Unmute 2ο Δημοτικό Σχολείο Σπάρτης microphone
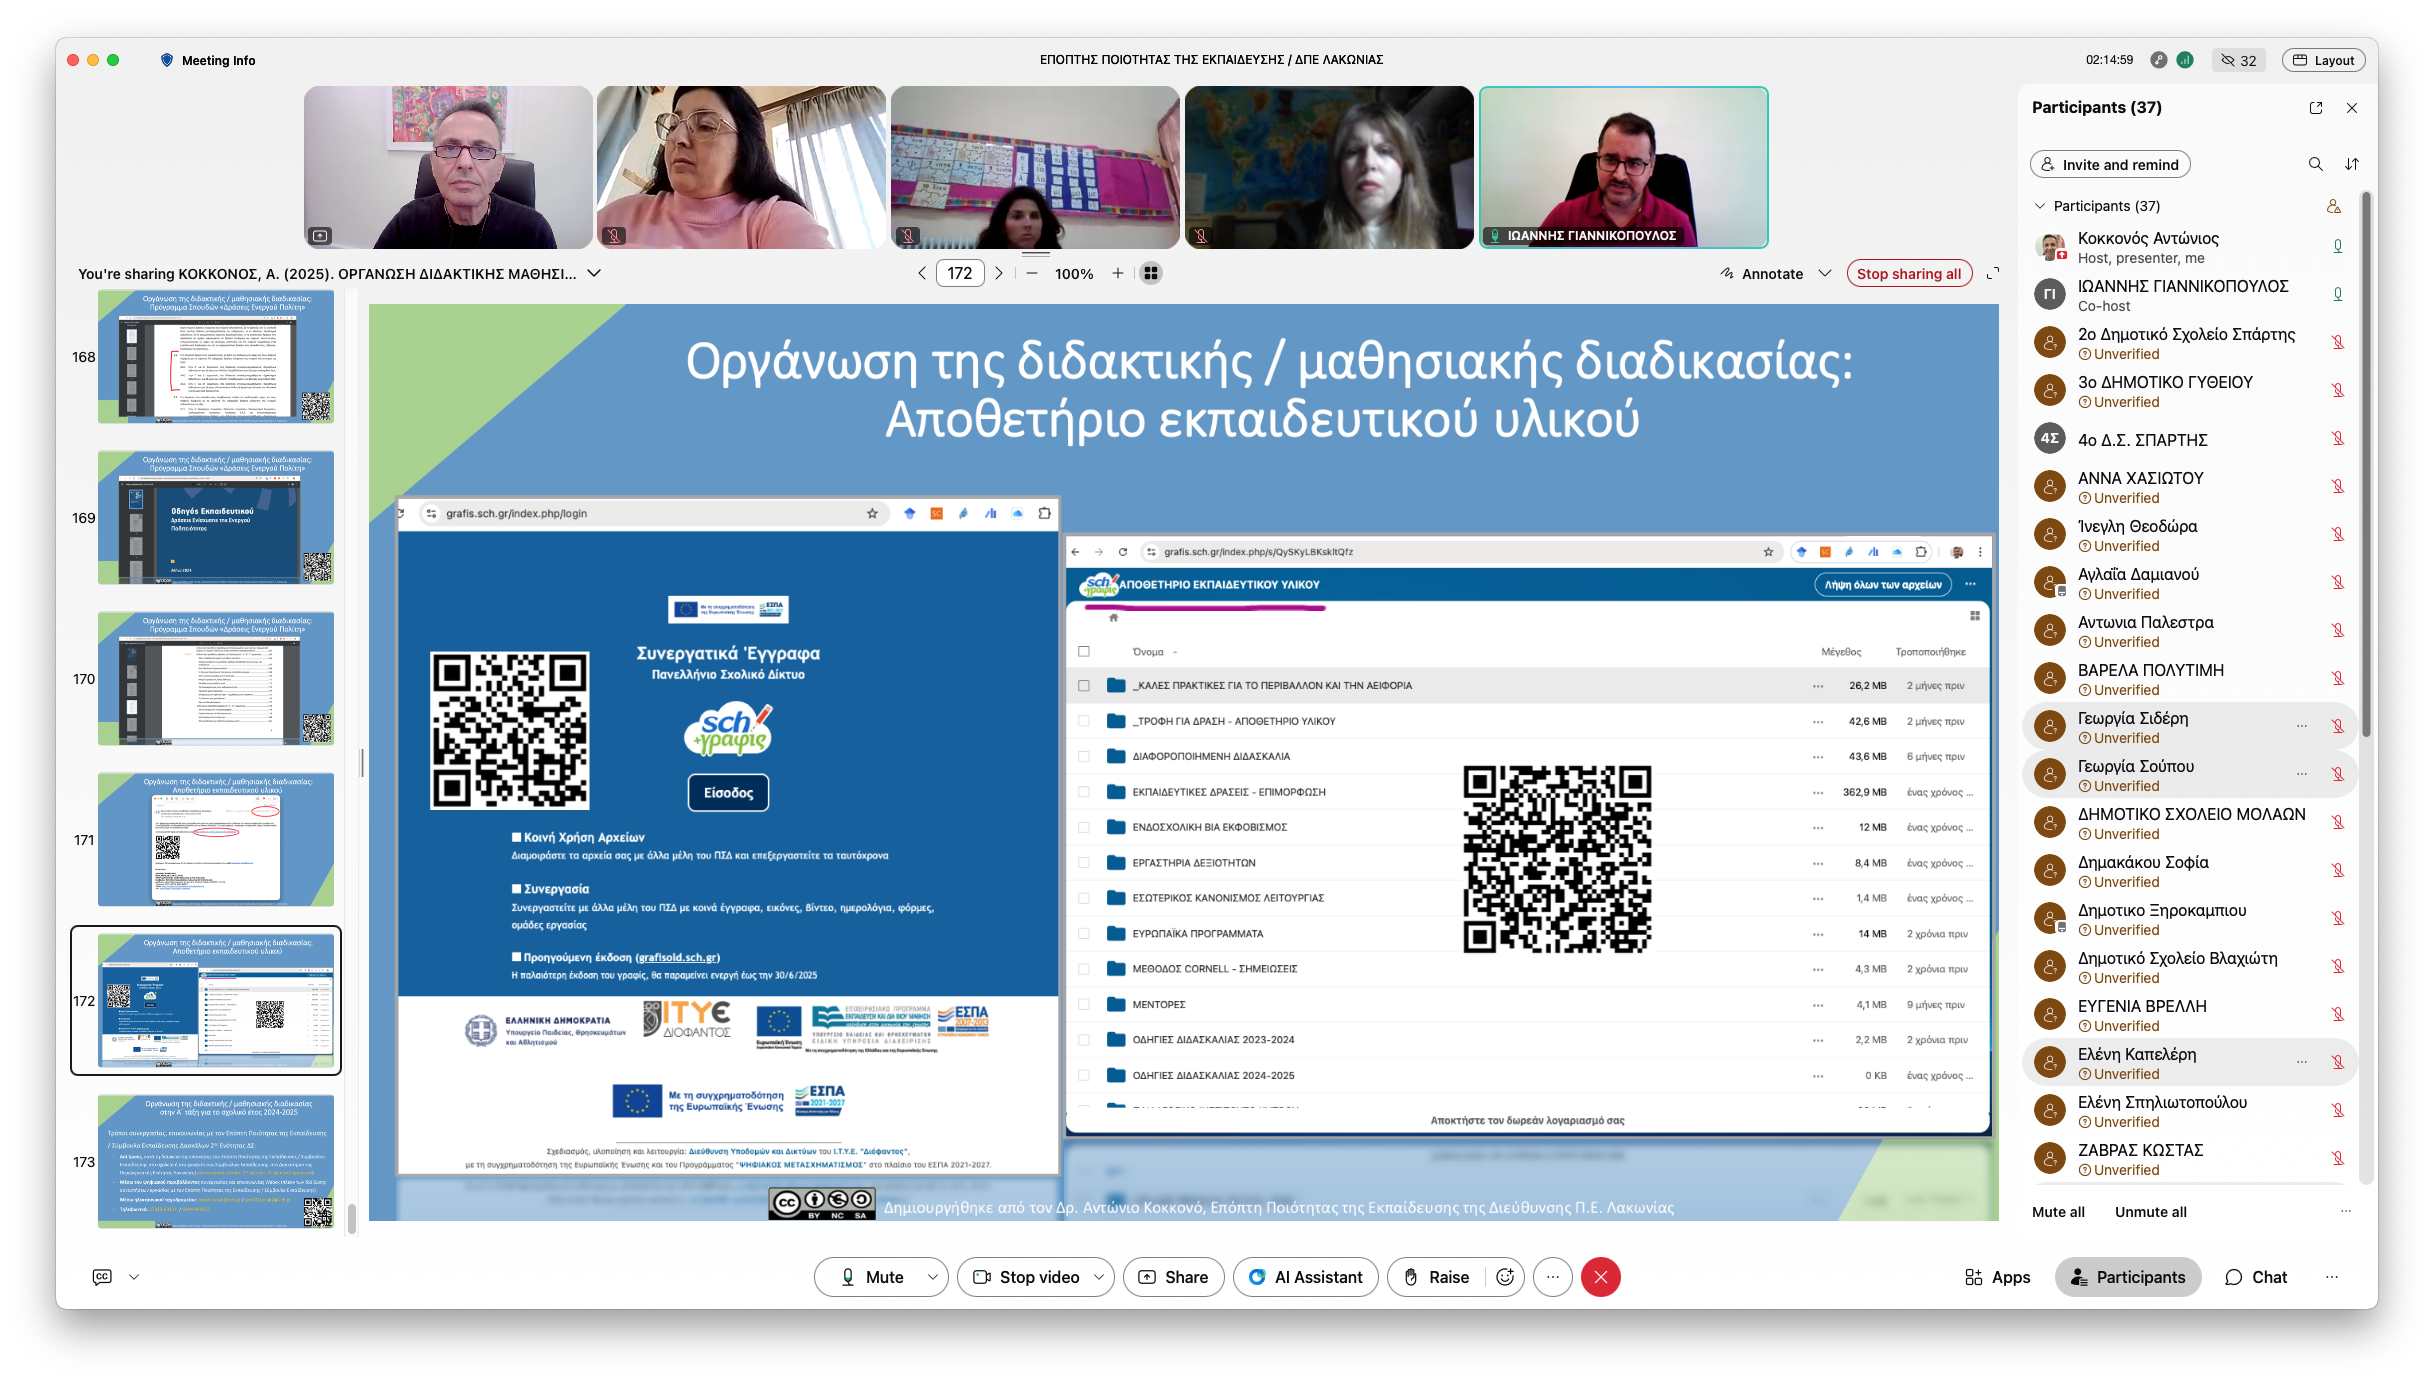This screenshot has width=2434, height=1383. pos(2338,343)
